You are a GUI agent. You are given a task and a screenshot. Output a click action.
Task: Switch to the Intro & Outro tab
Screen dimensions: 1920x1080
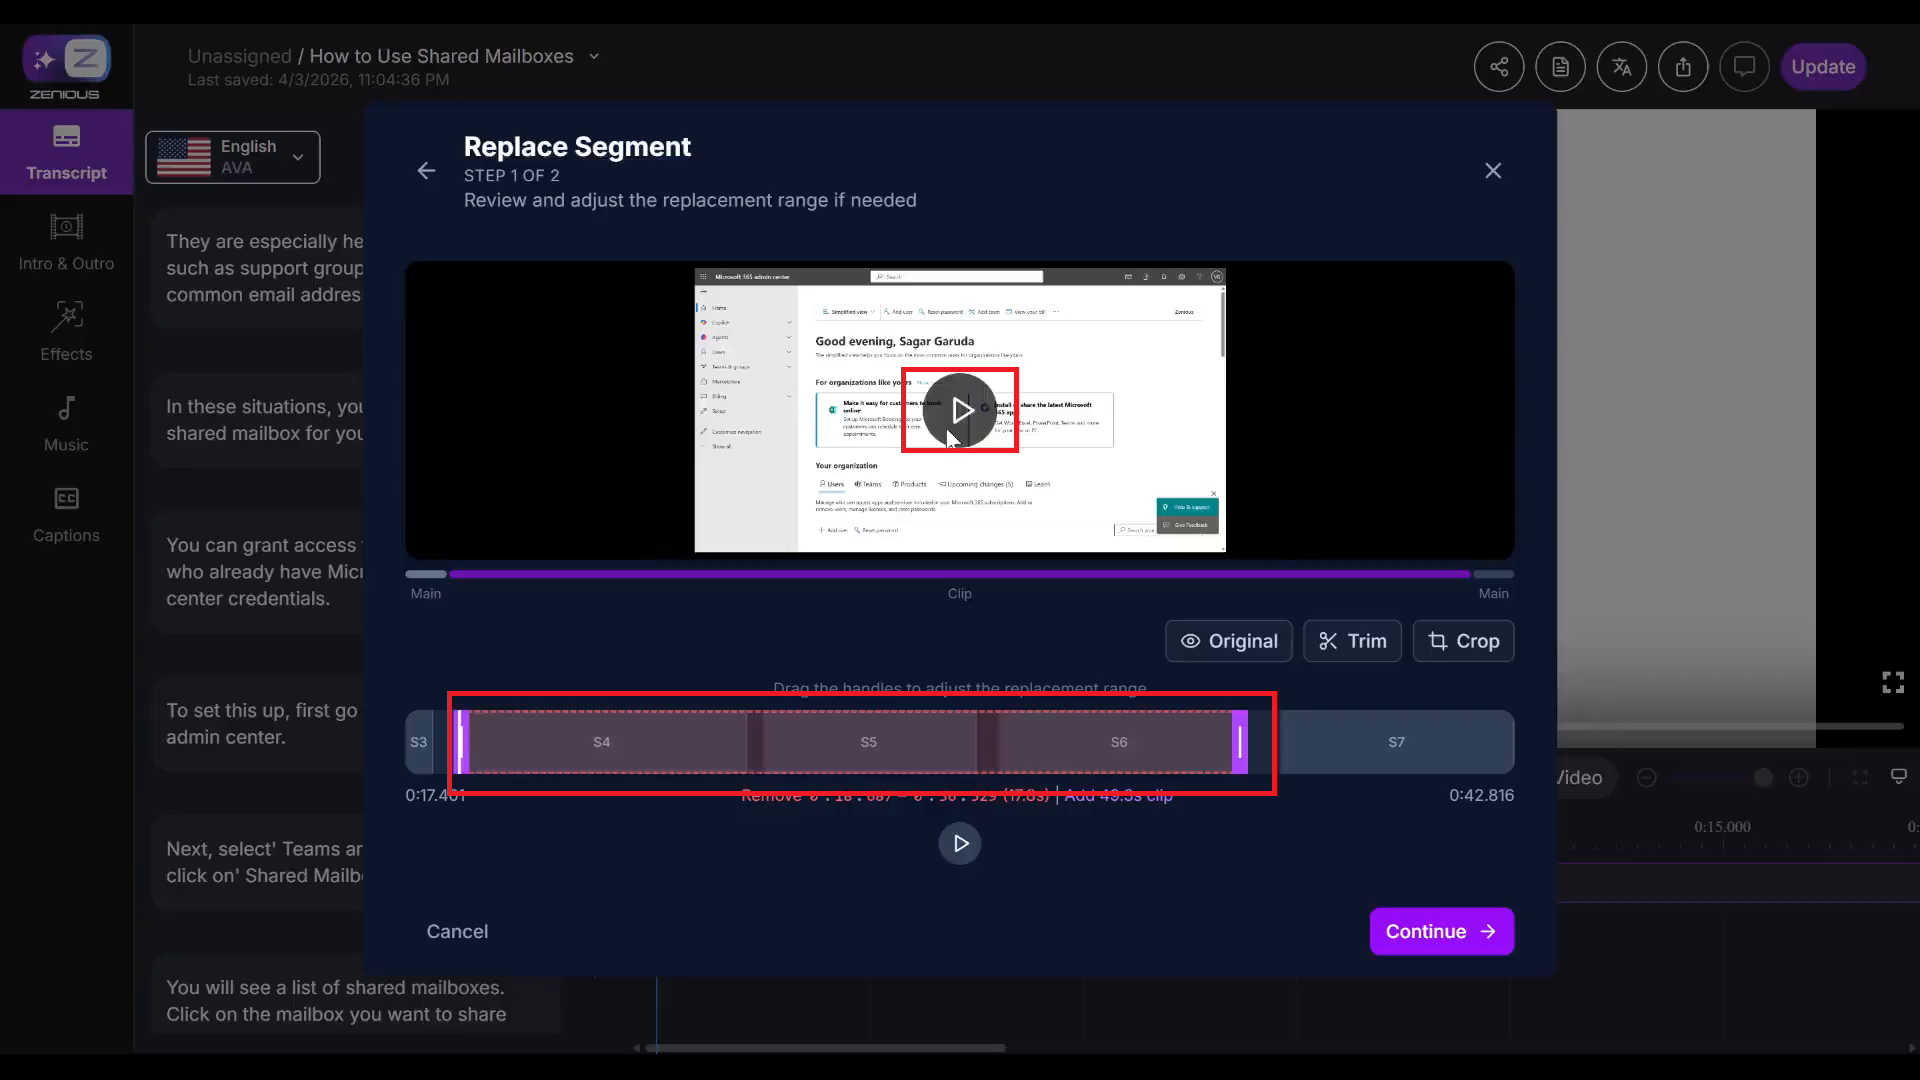point(66,242)
